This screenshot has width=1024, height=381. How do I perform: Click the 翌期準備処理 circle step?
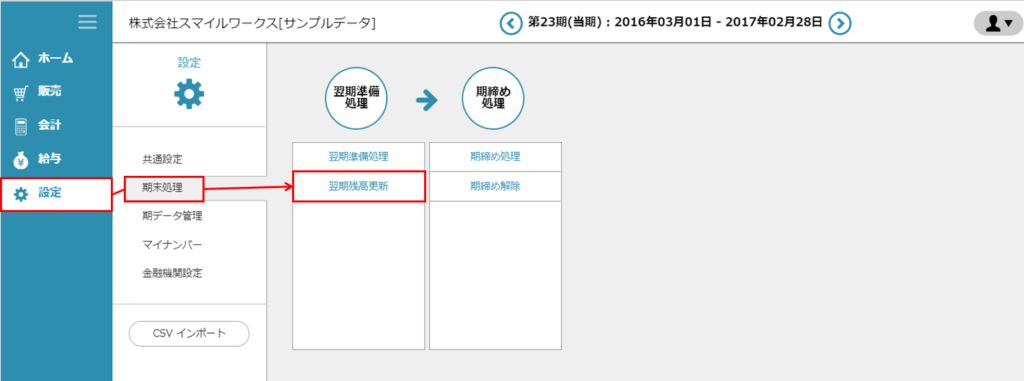point(357,99)
